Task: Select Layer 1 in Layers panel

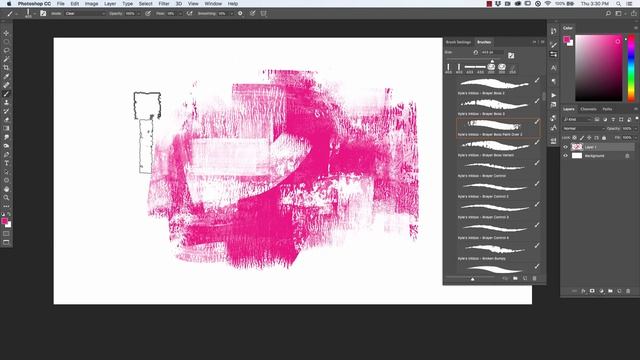Action: pos(598,147)
